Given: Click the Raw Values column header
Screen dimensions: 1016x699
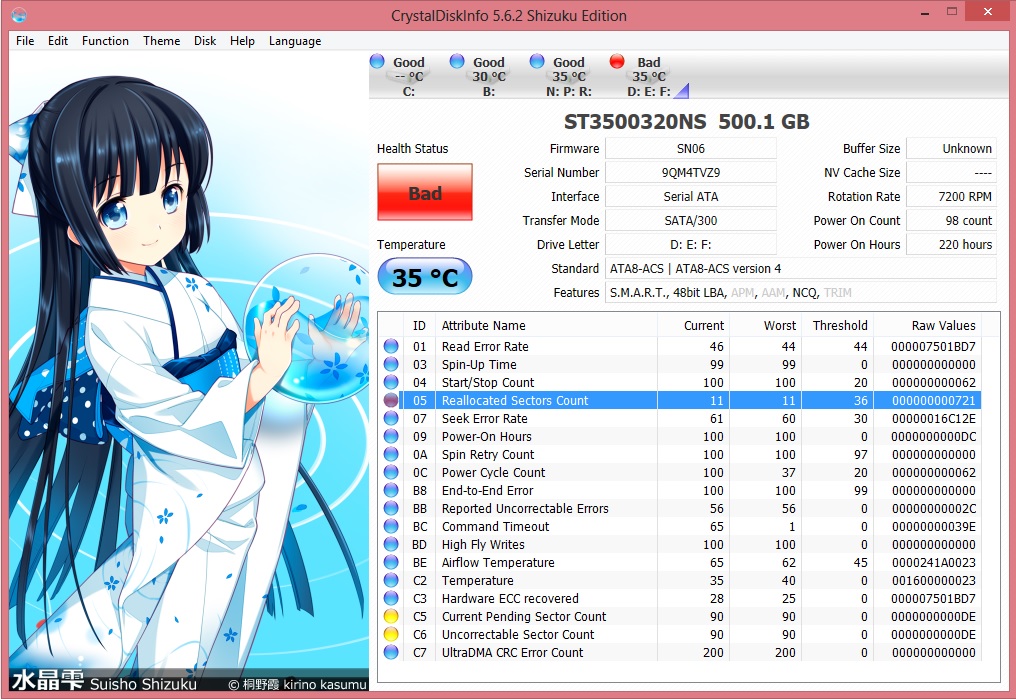Looking at the screenshot, I should pos(927,325).
